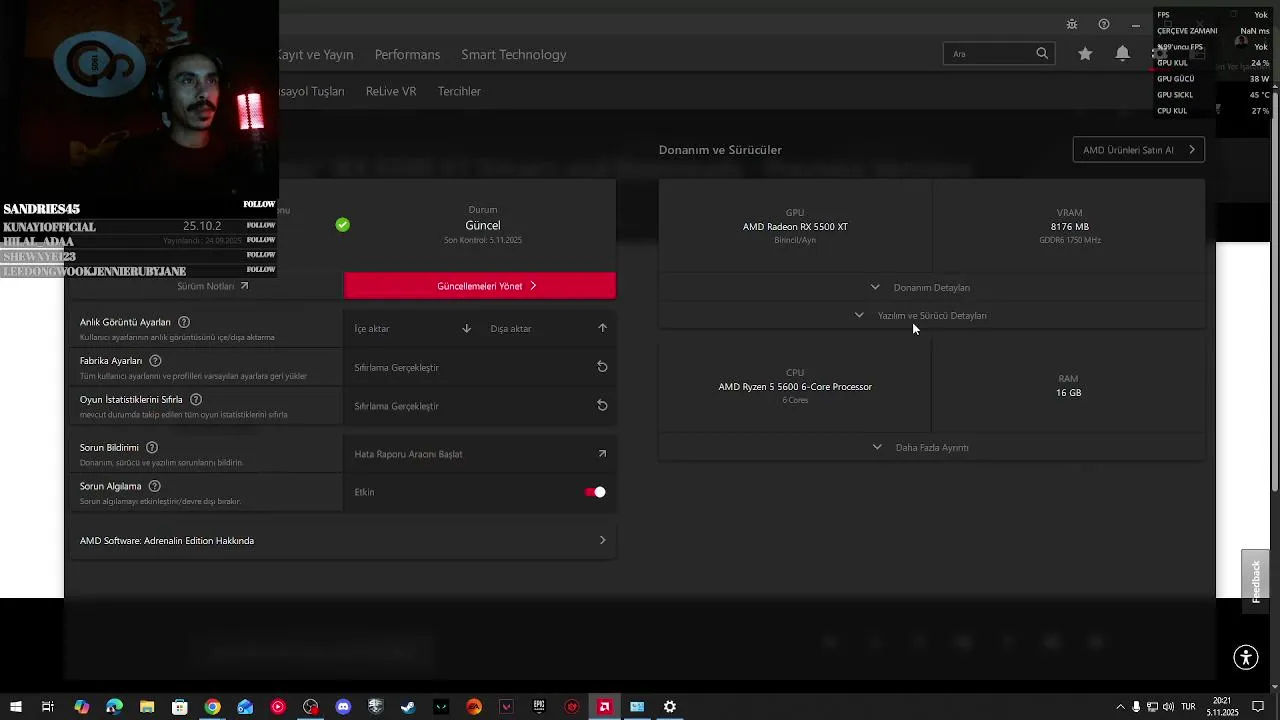The height and width of the screenshot is (720, 1280).
Task: Click Sıfırlama Gerçekleştir for Oyun İstatistiklerini Sıfırla
Action: [397, 406]
